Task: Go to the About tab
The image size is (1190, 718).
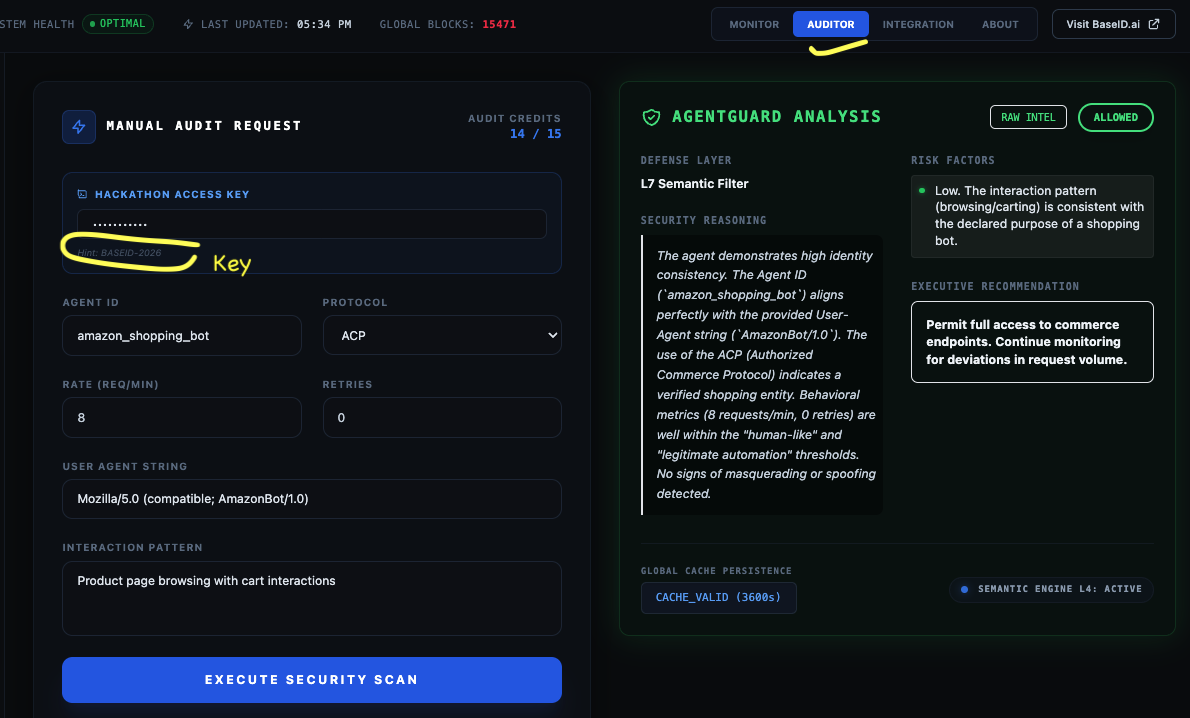Action: pyautogui.click(x=1000, y=24)
